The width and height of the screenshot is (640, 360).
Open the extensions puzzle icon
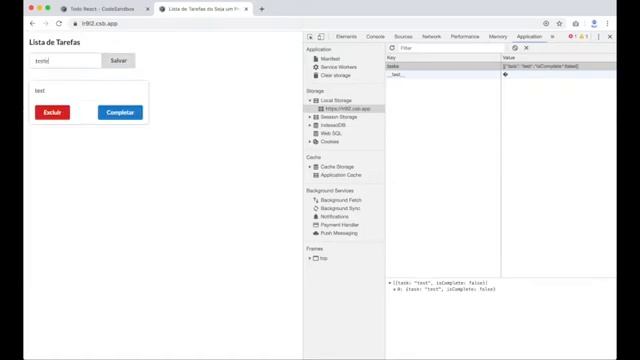coord(576,24)
